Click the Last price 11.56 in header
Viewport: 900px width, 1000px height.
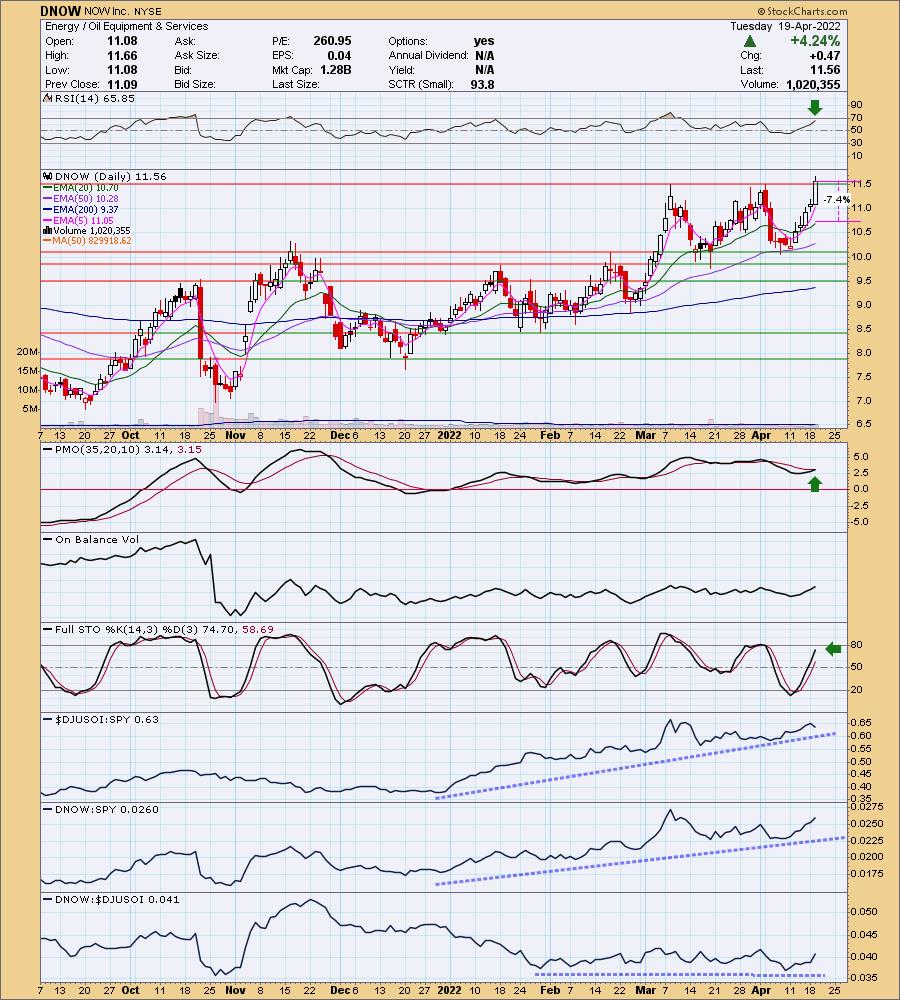click(x=825, y=70)
